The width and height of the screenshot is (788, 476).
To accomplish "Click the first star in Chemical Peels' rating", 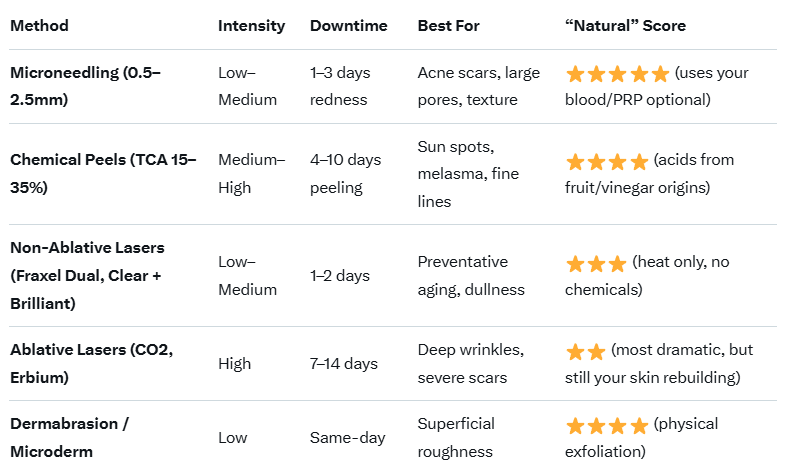I will (575, 162).
